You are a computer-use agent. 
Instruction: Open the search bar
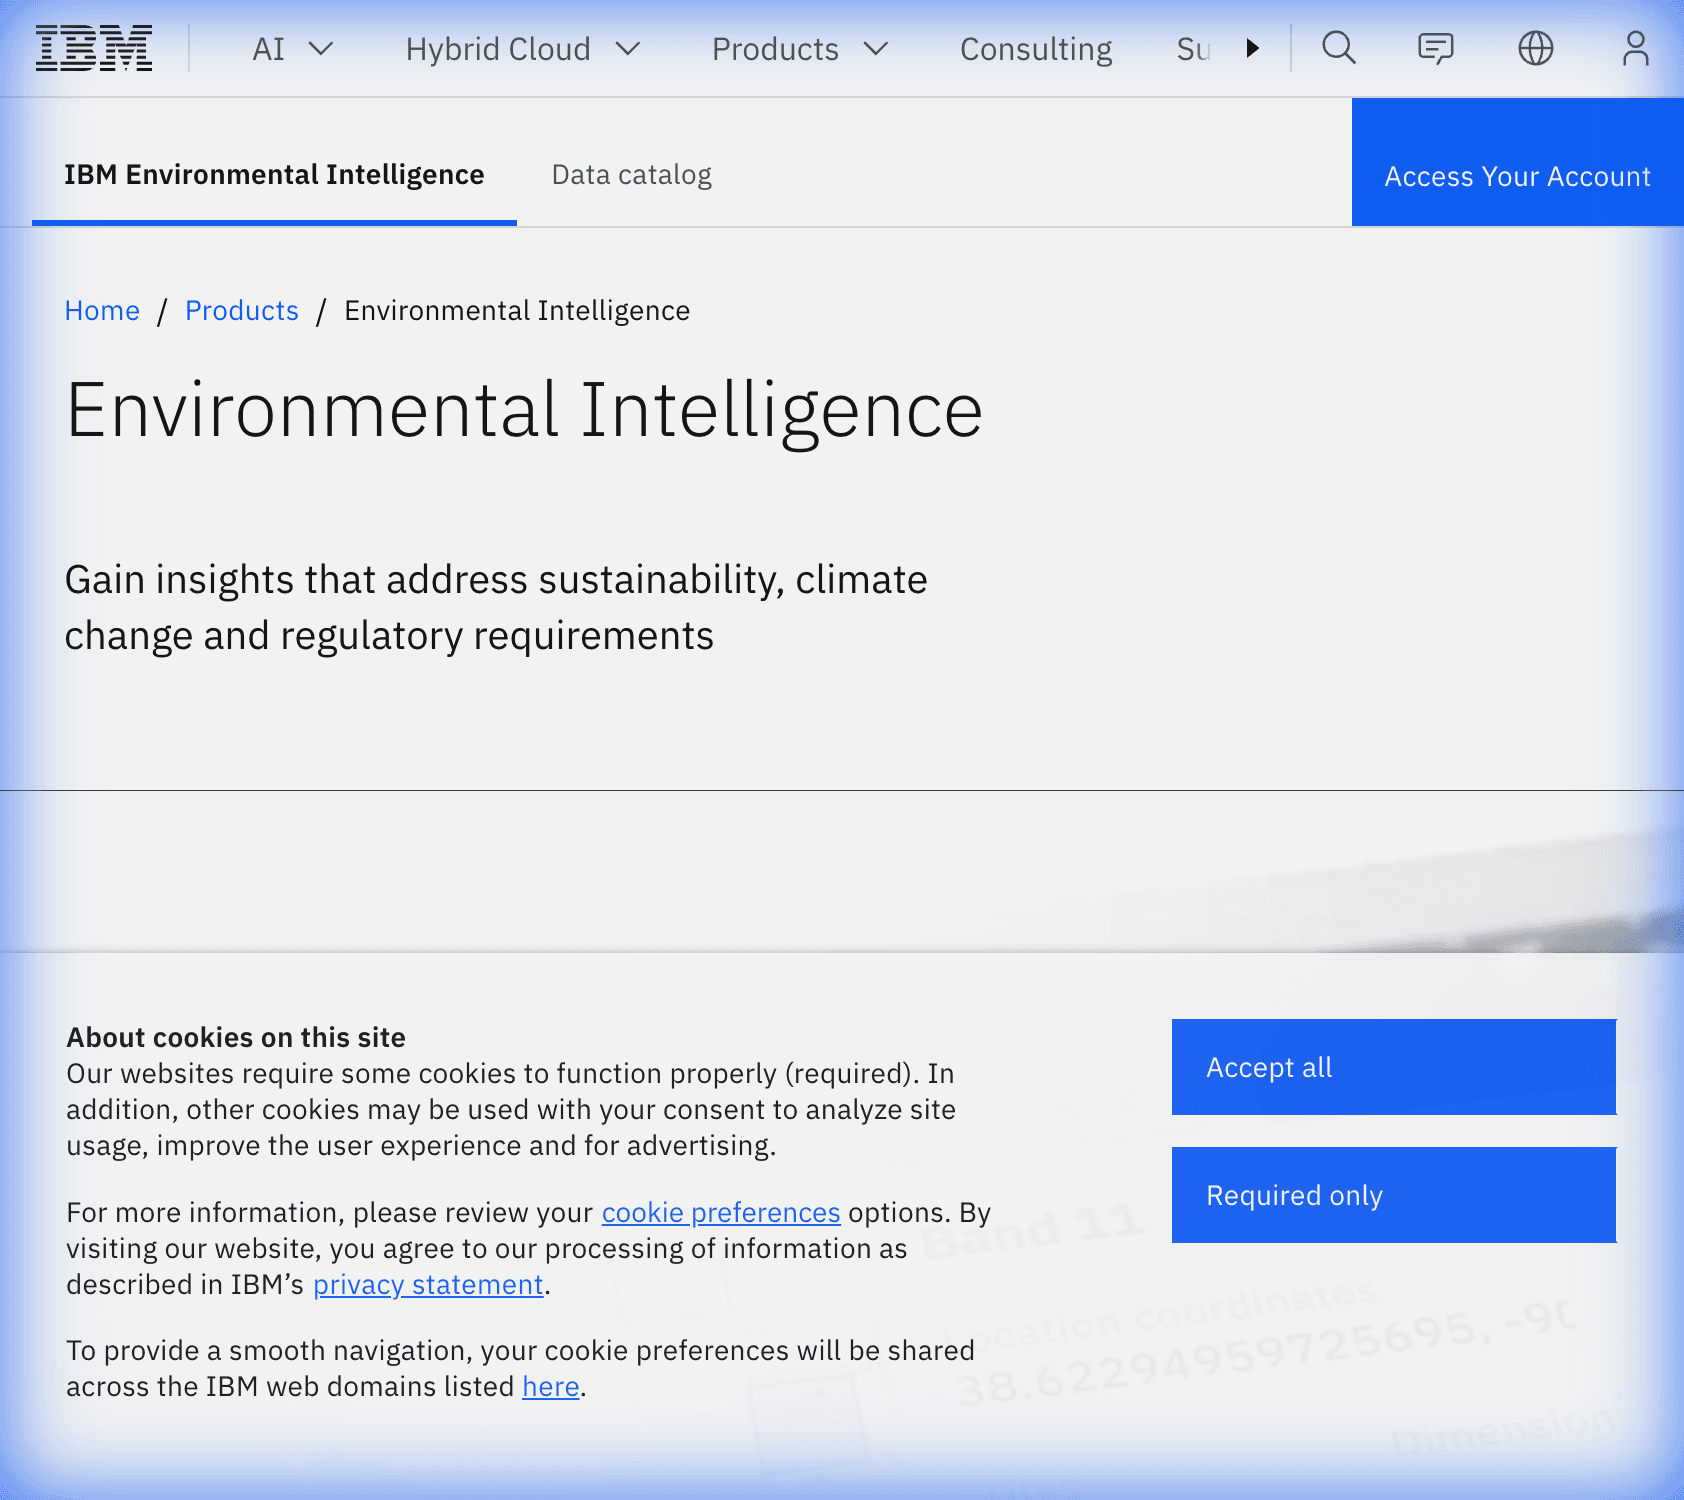click(1338, 47)
